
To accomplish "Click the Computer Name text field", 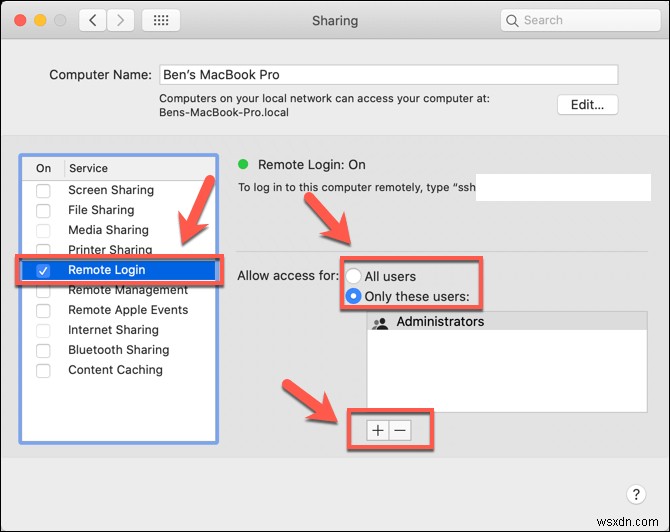I will (x=388, y=75).
